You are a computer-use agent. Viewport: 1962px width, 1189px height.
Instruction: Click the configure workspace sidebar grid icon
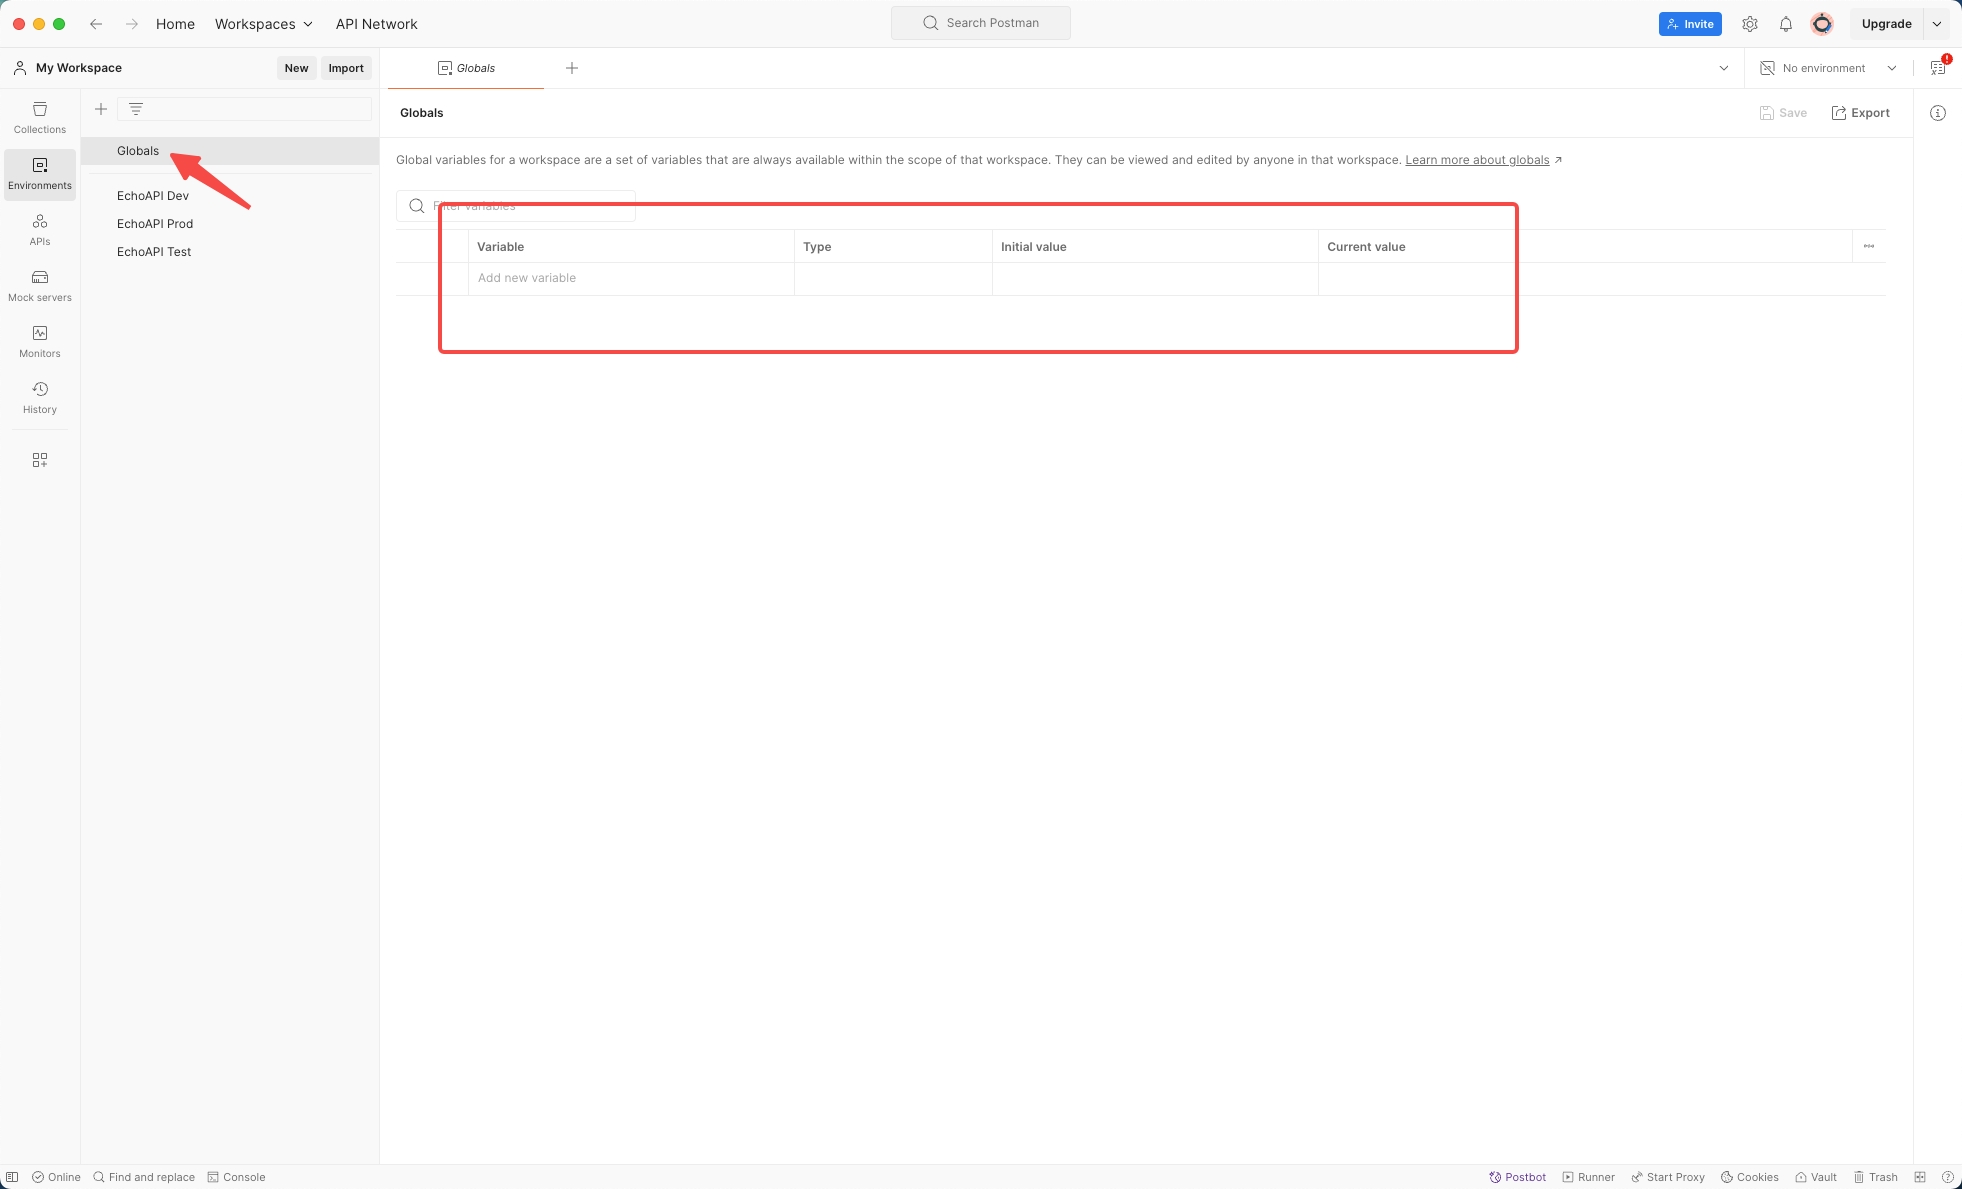[40, 460]
